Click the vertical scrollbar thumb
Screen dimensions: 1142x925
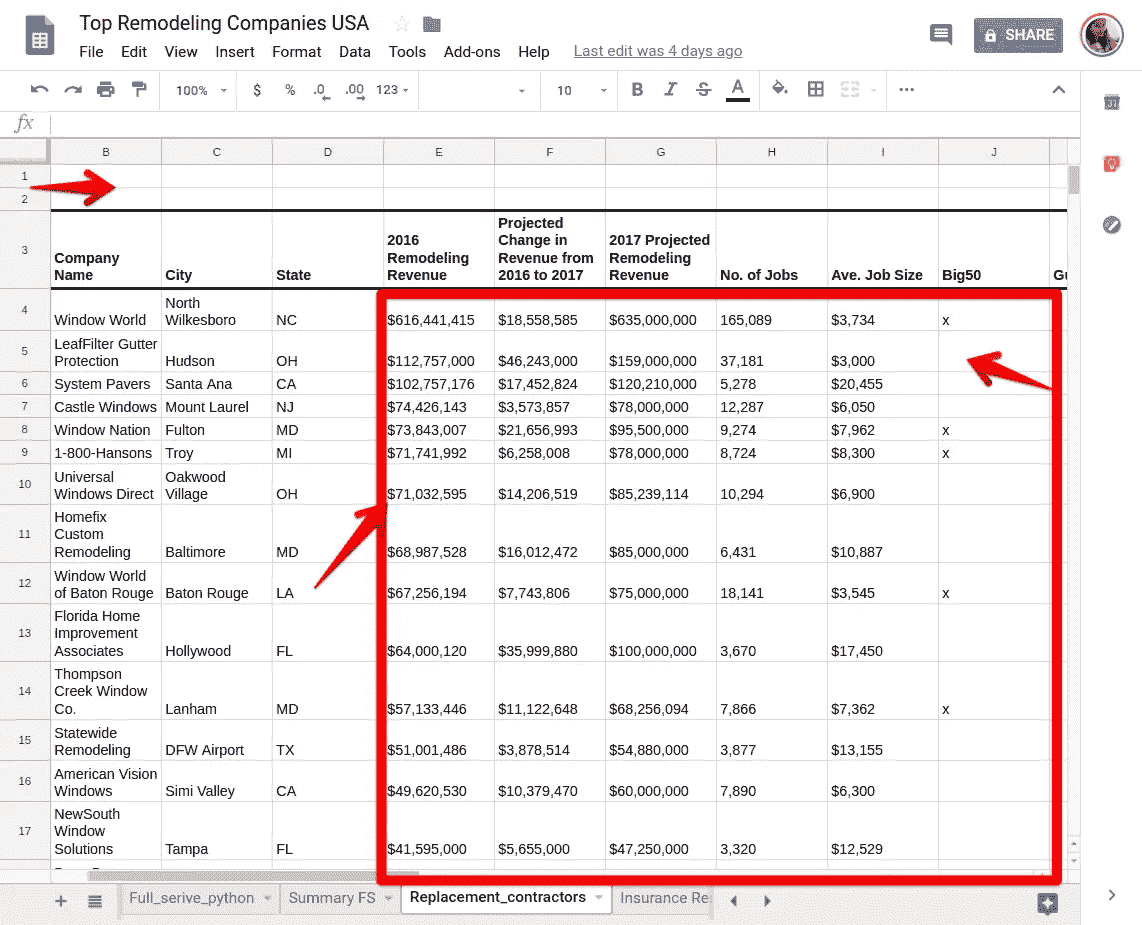(x=1073, y=179)
